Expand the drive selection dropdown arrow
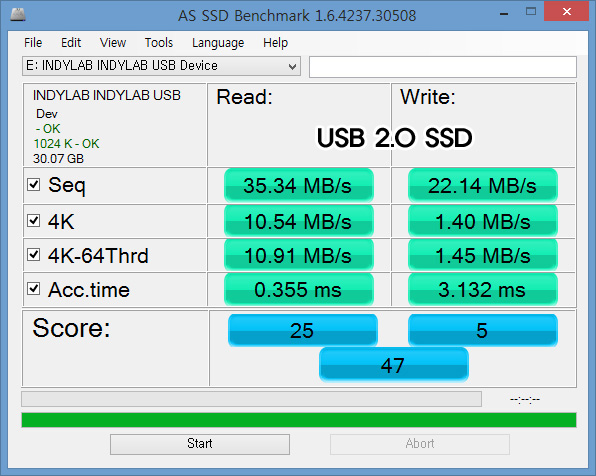The width and height of the screenshot is (596, 476). click(x=292, y=67)
